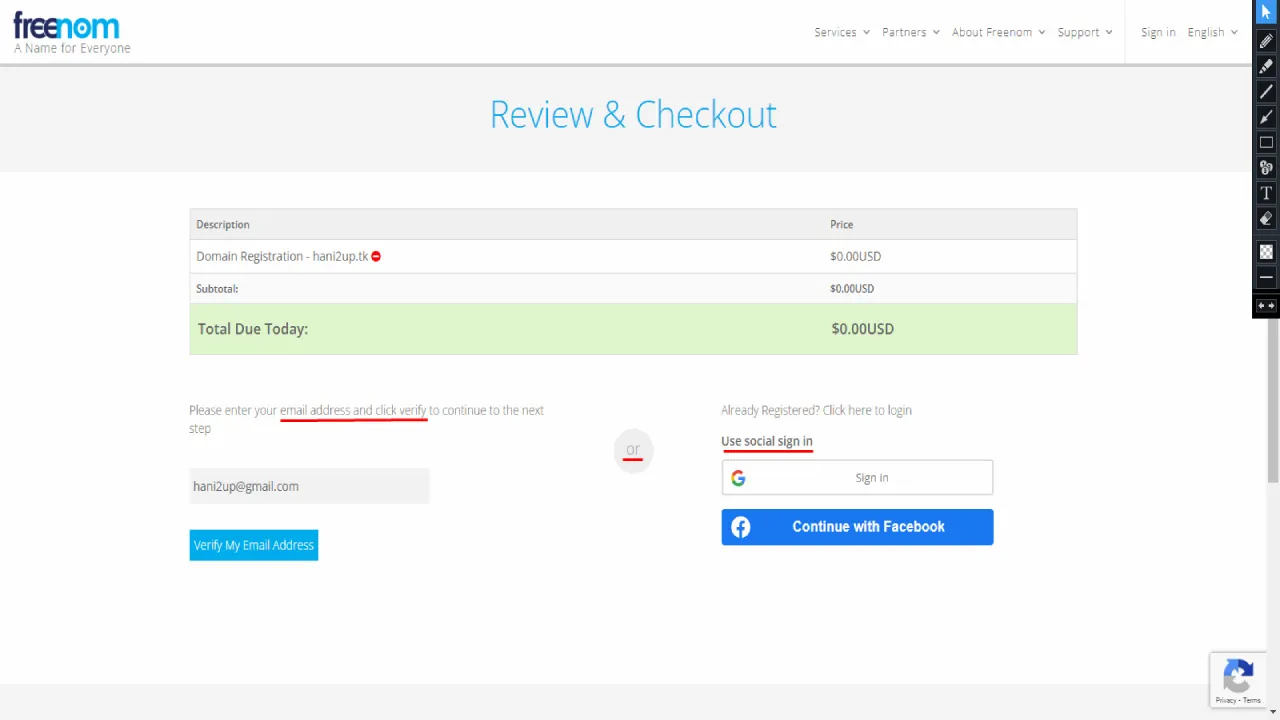The image size is (1280, 720).
Task: Open the Partners dropdown menu
Action: pos(911,32)
